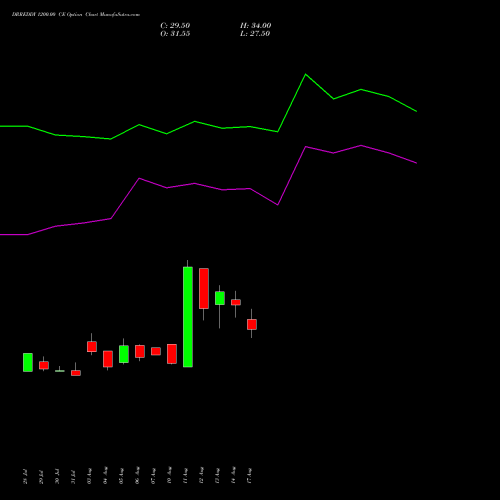Click the 28 Jul date label on the axis
500x500 pixels.
click(x=25, y=476)
